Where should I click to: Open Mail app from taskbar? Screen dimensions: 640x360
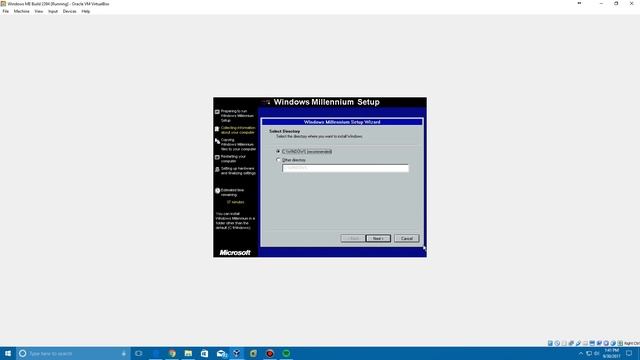tap(221, 353)
